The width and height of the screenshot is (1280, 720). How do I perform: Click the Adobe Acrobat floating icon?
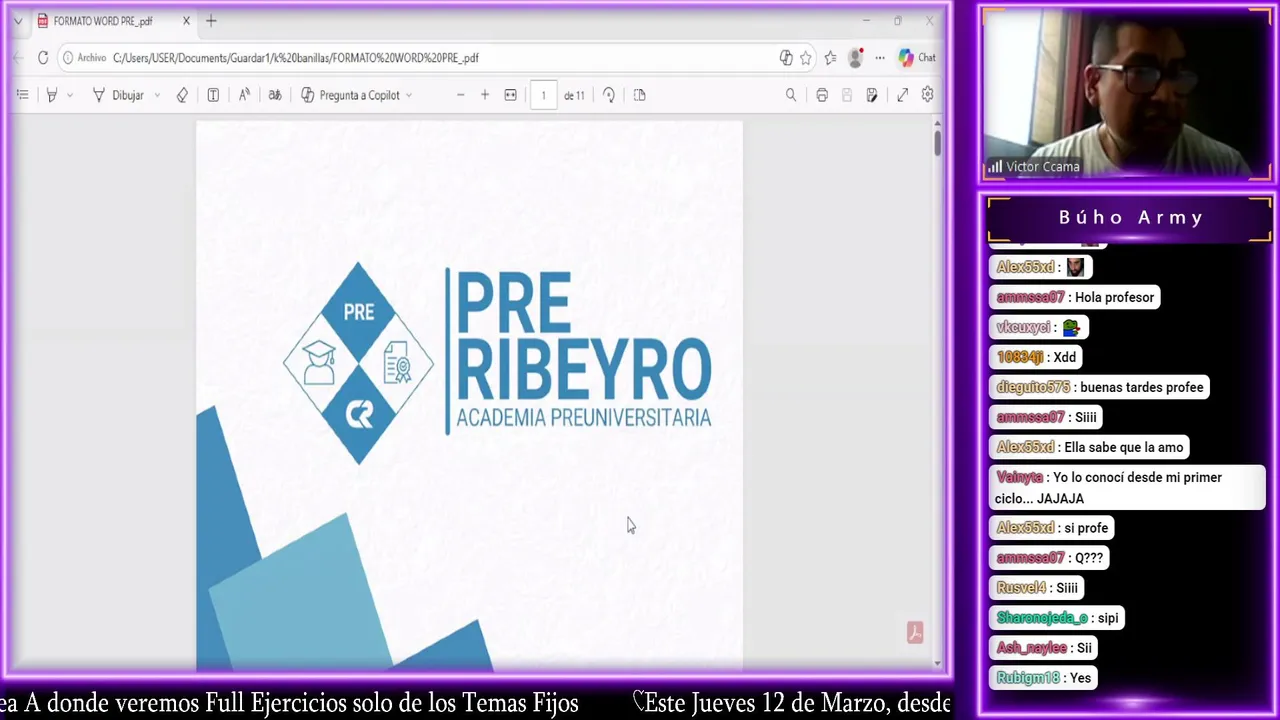914,632
